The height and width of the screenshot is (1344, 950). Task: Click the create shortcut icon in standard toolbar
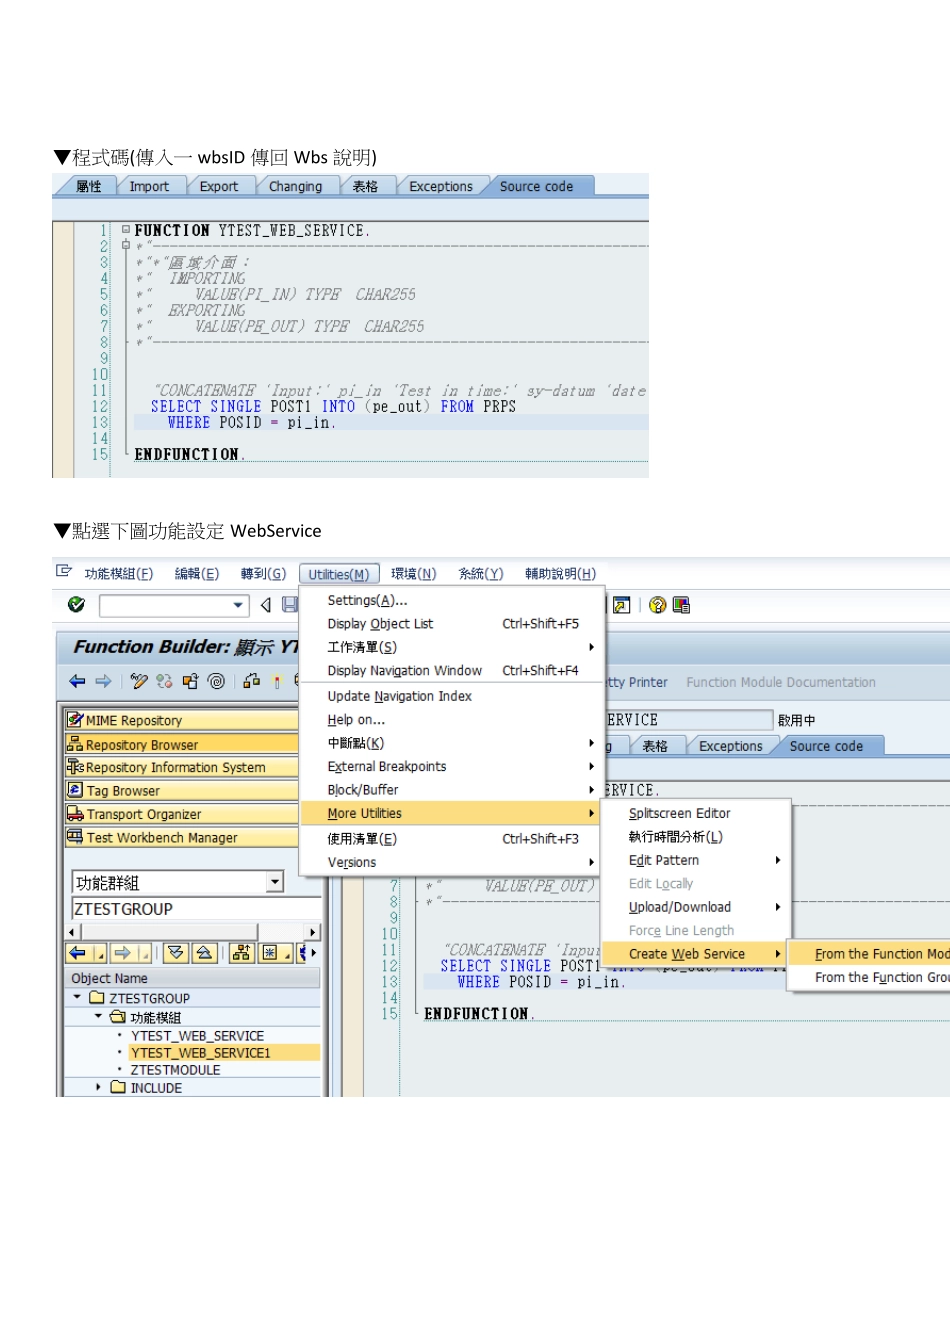[621, 604]
